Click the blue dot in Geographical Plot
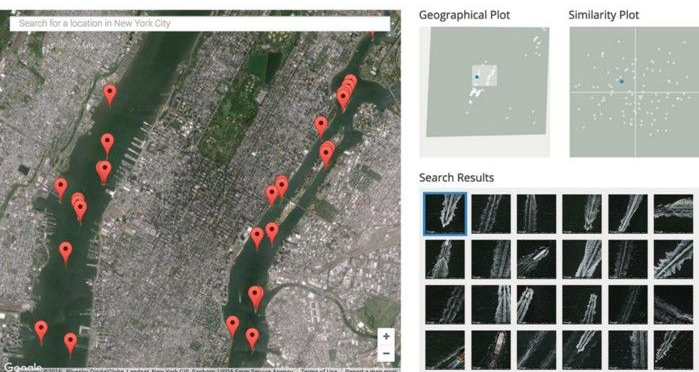 point(477,77)
